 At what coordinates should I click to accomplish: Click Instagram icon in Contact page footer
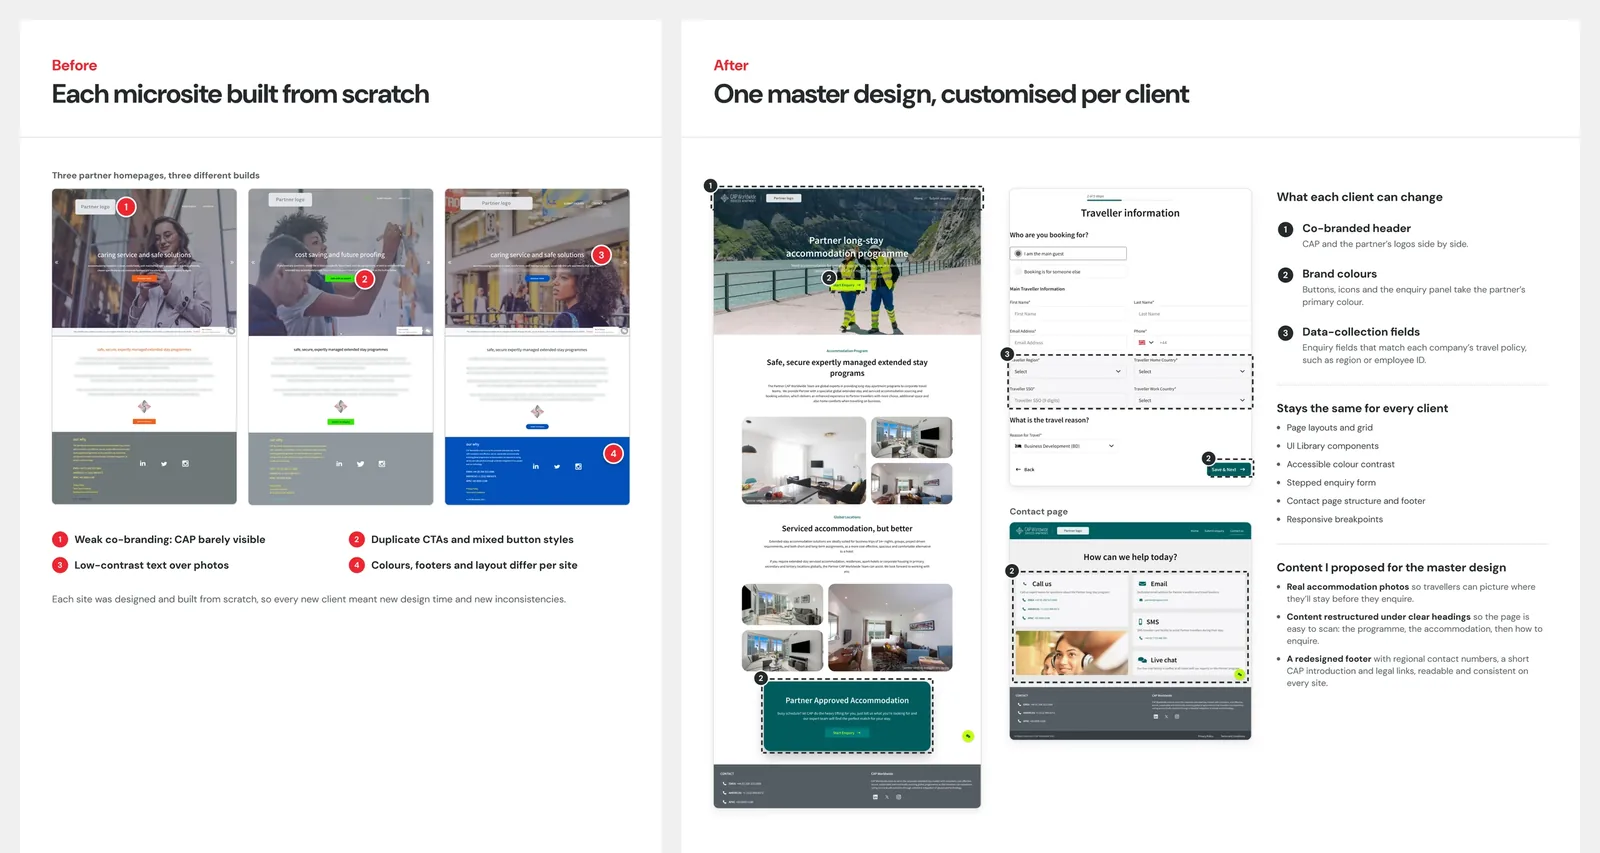tap(1177, 717)
